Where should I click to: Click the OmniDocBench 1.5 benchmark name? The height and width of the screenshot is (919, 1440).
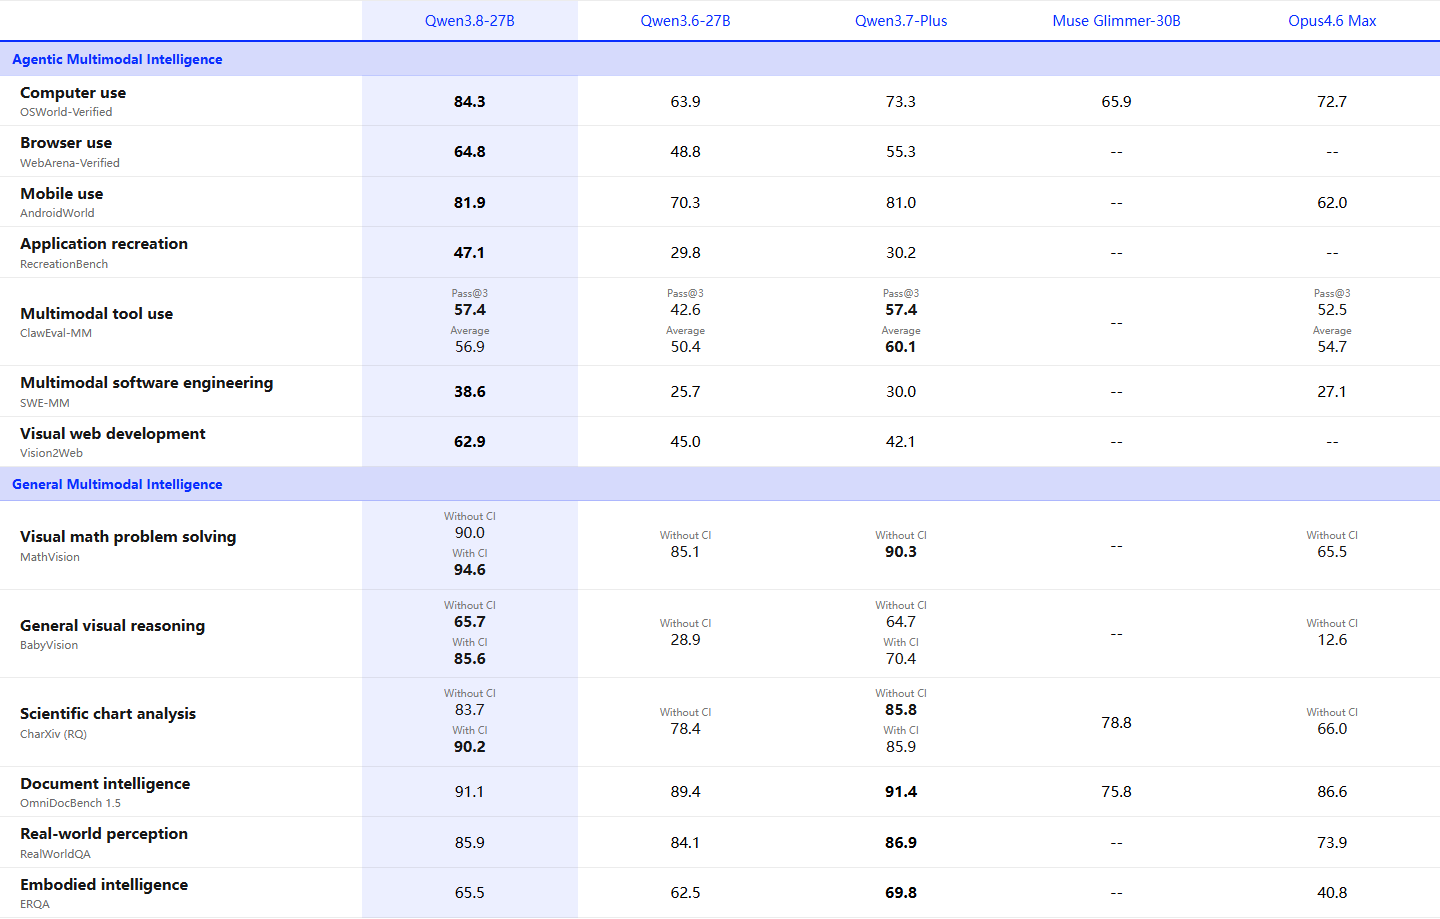point(70,803)
